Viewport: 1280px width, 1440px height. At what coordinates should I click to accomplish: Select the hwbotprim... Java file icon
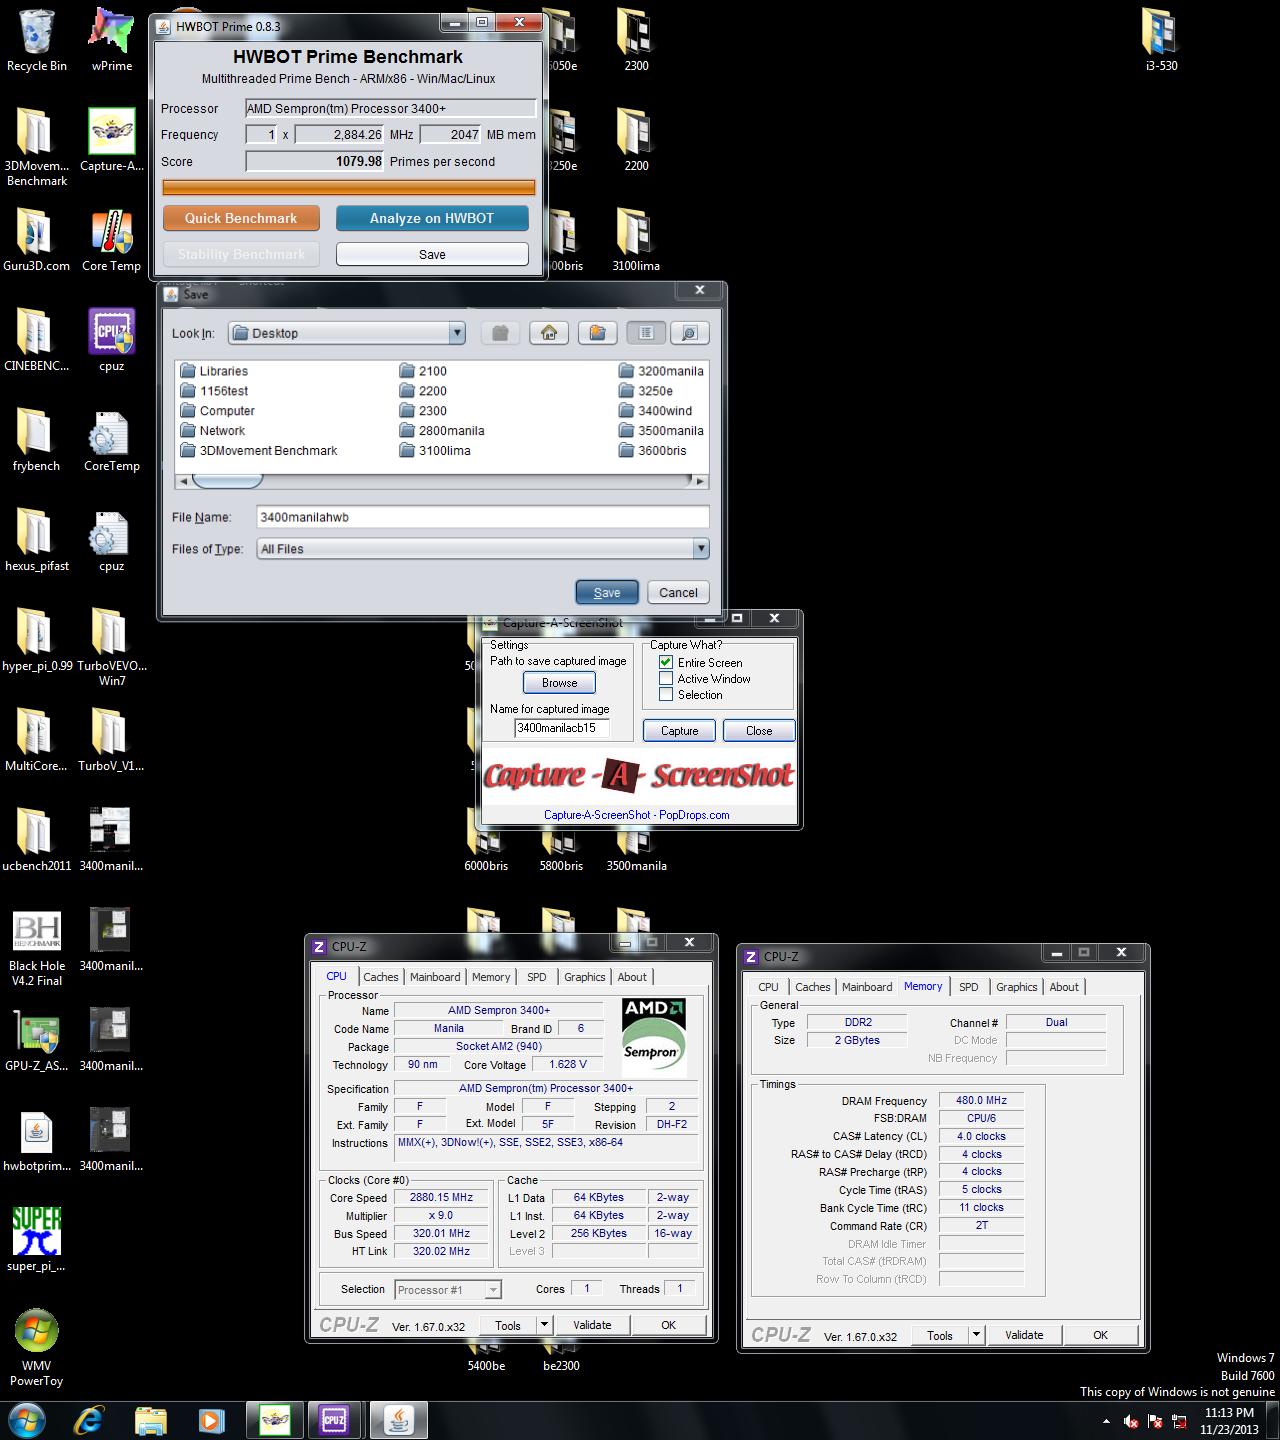pos(37,1140)
